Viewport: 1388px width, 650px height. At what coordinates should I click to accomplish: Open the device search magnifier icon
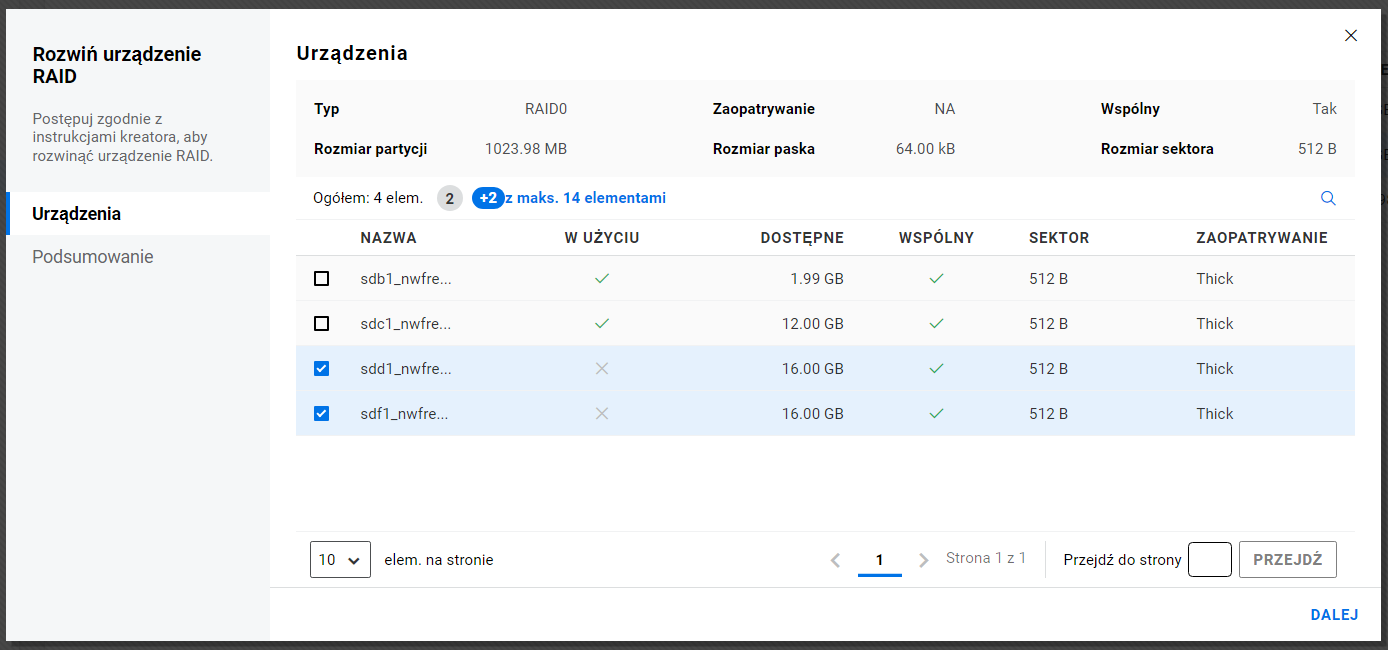click(1328, 198)
